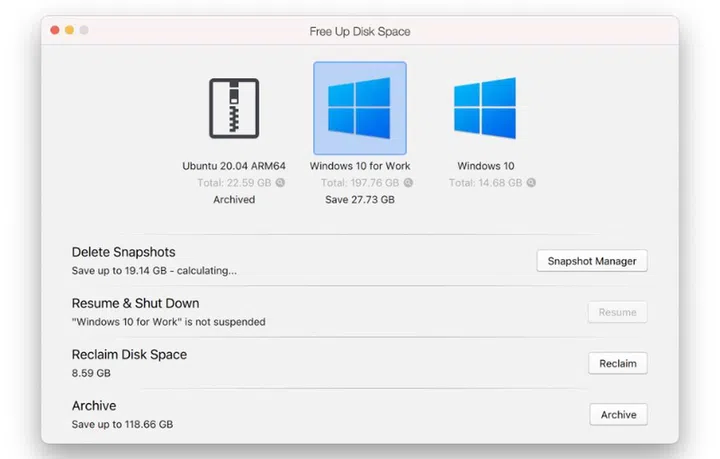This screenshot has width=720, height=459.
Task: Click the "Free Up Disk Space" window title
Action: [x=360, y=32]
